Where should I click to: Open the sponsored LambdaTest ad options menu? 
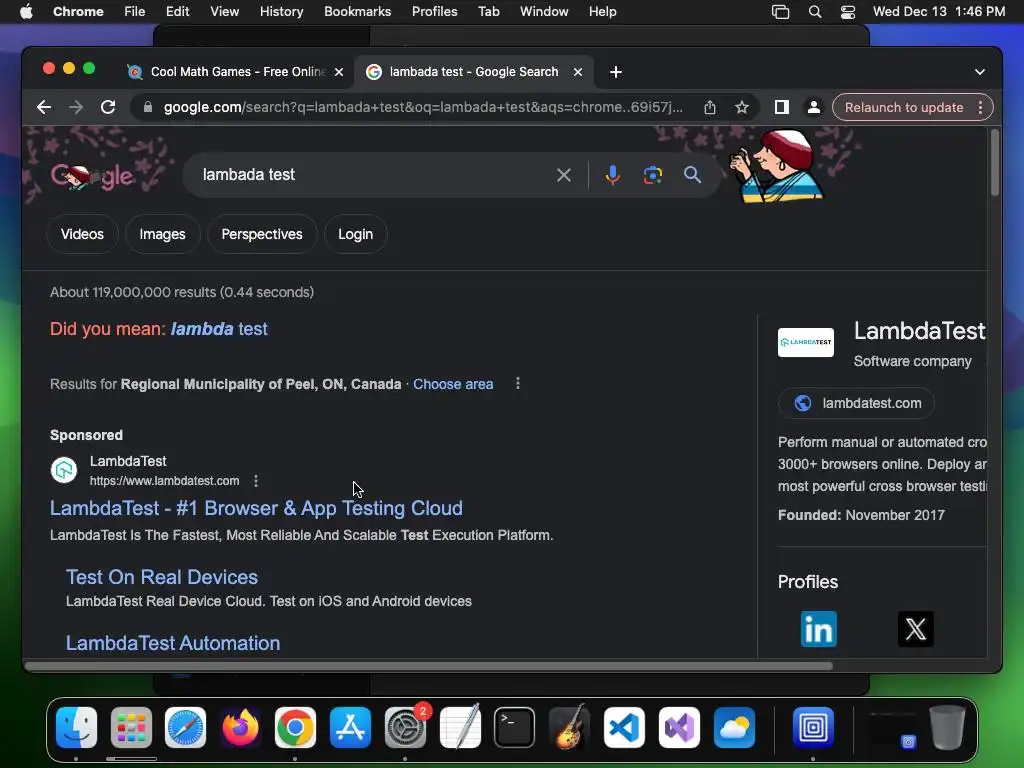pos(256,481)
